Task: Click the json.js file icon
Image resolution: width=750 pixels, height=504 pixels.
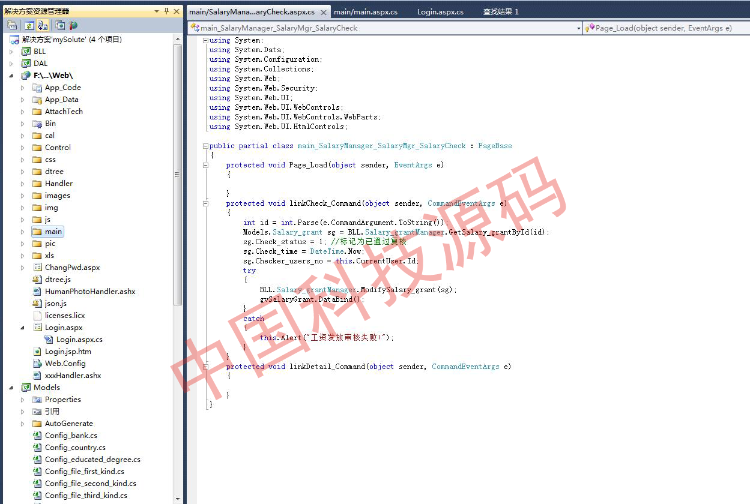Action: (37, 303)
